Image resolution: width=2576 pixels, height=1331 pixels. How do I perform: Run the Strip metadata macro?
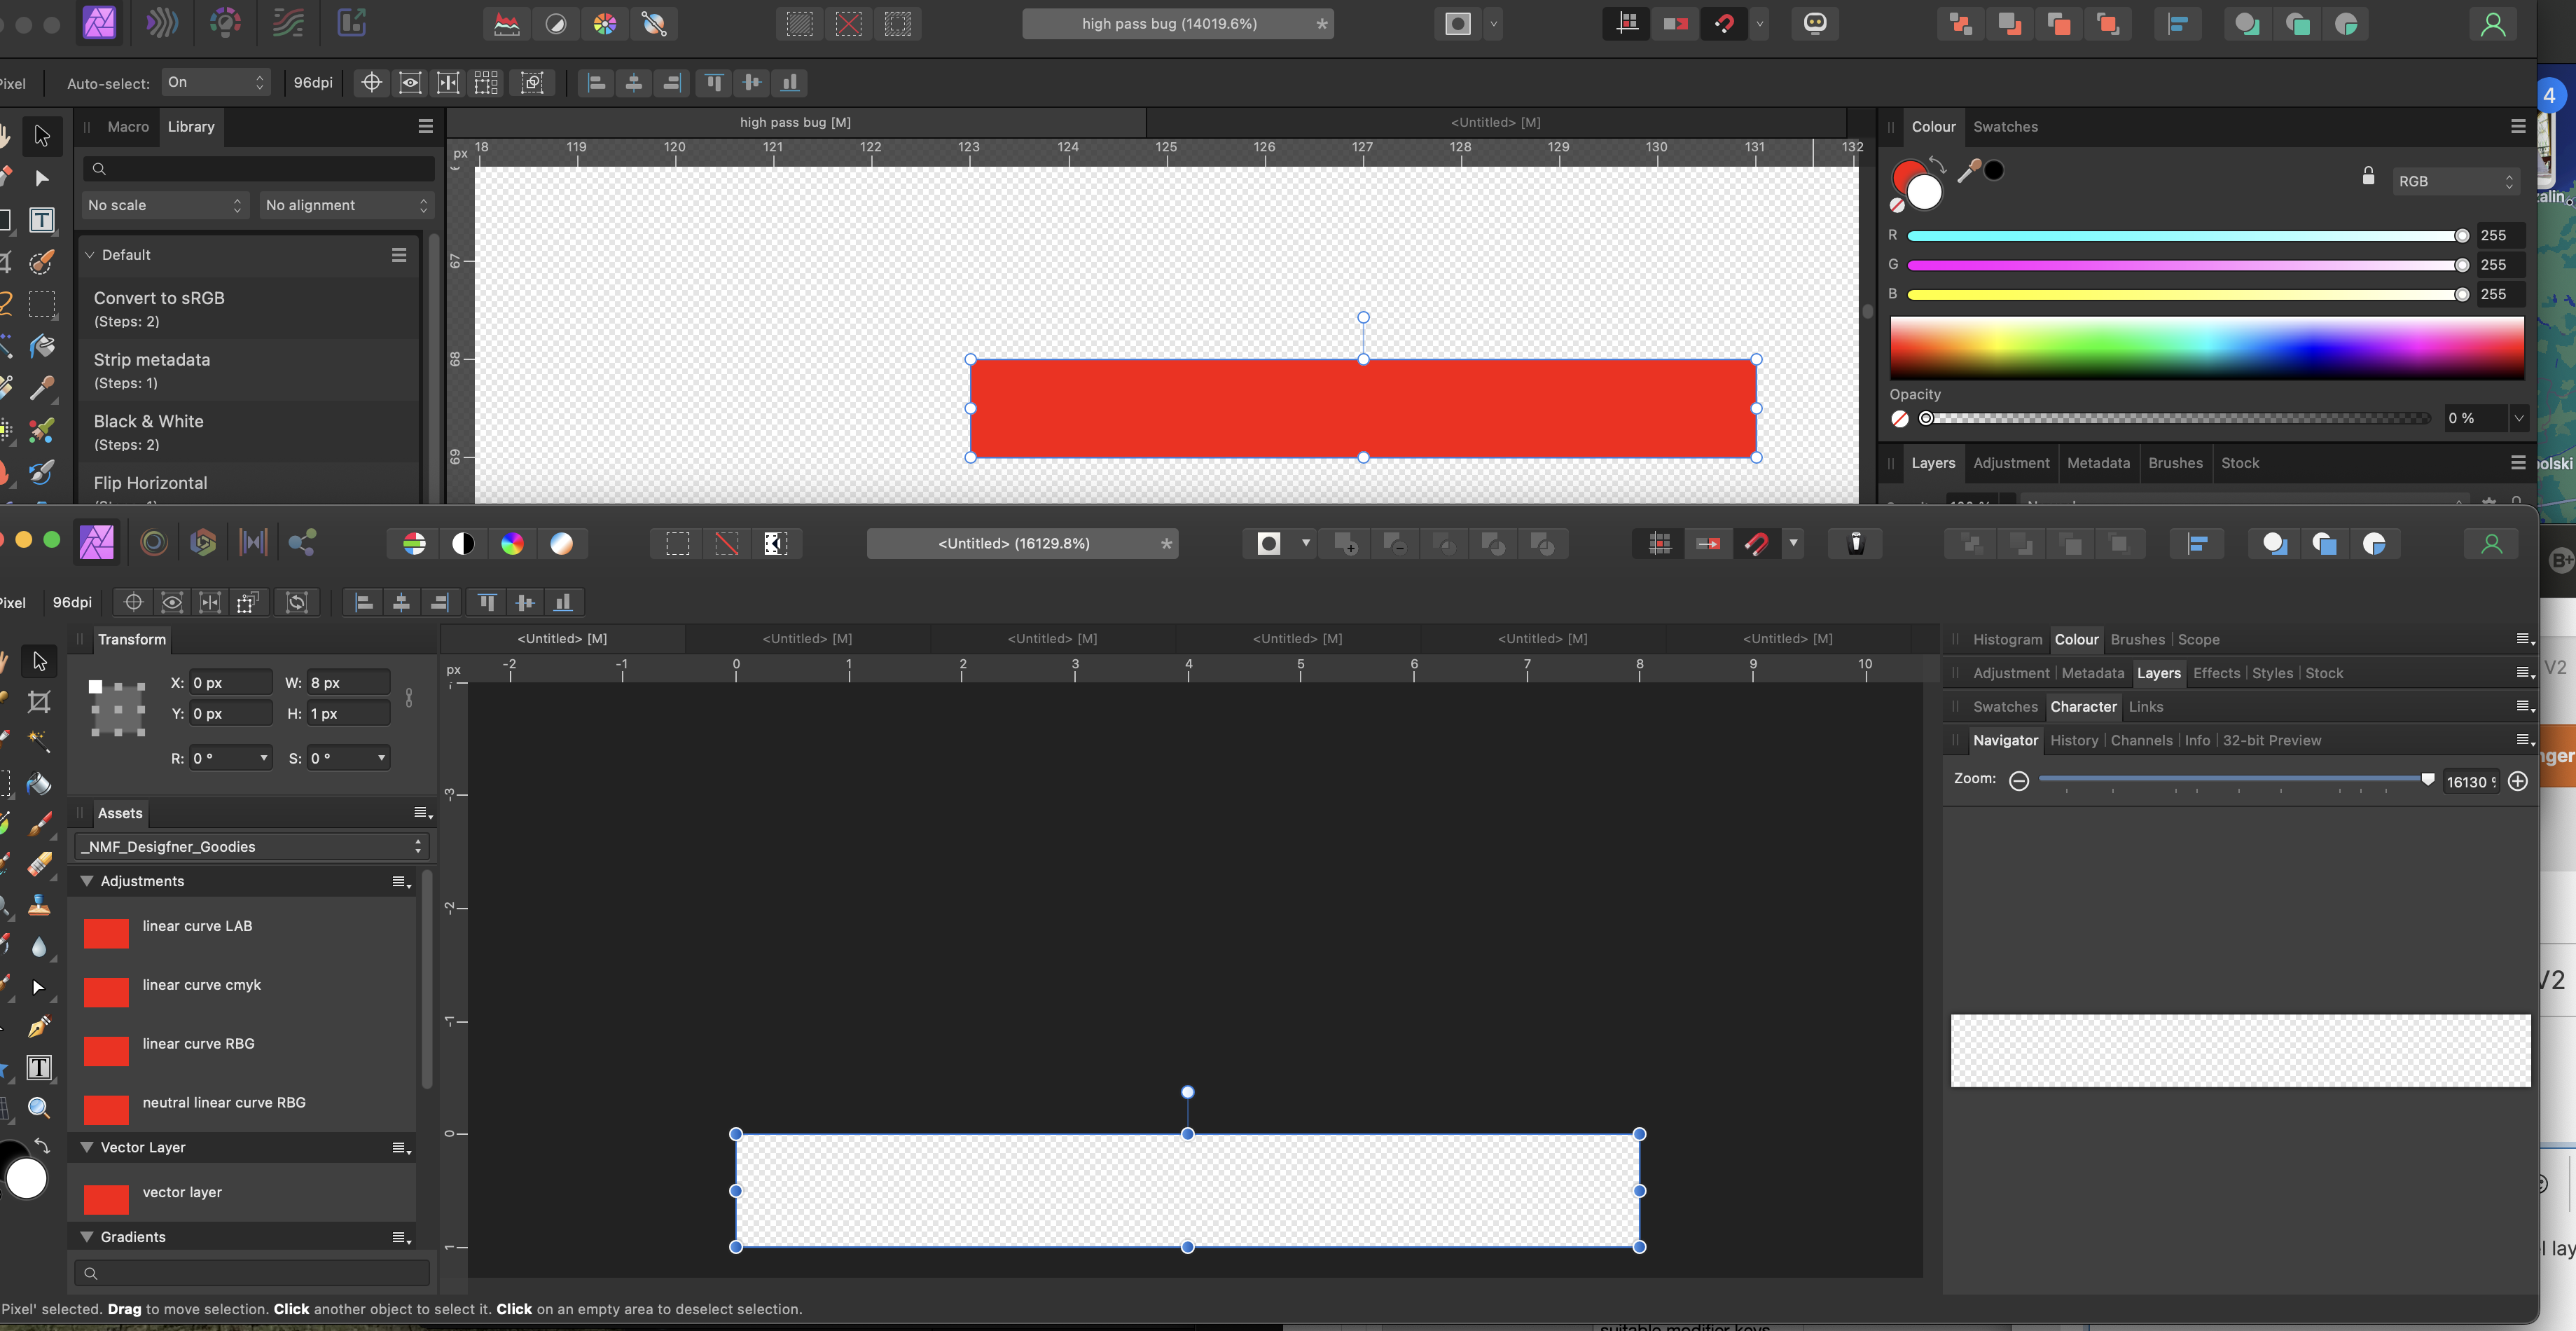pos(249,370)
